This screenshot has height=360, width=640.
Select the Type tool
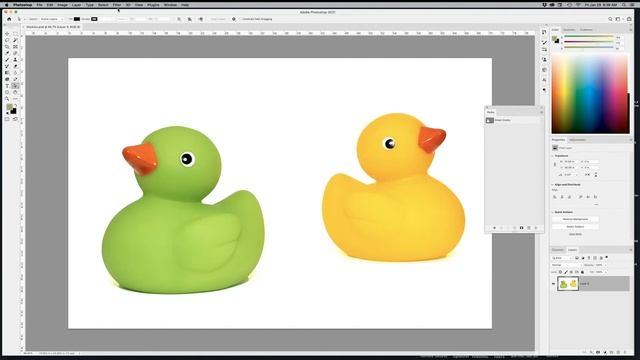(x=7, y=86)
